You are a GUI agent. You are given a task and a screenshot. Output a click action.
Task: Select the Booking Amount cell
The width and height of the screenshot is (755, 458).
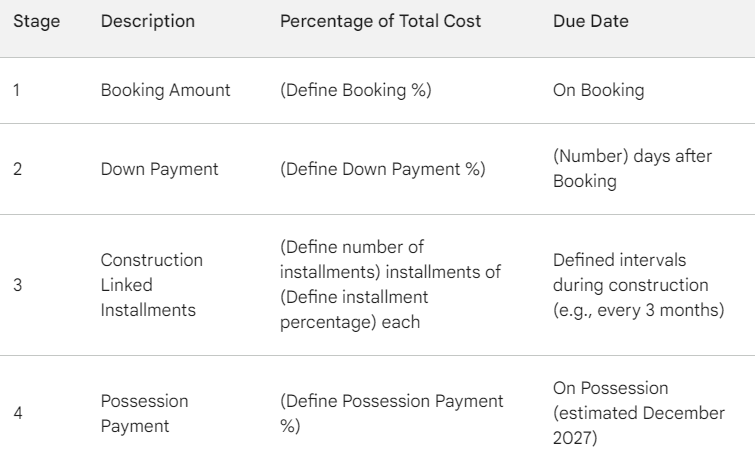tap(166, 90)
